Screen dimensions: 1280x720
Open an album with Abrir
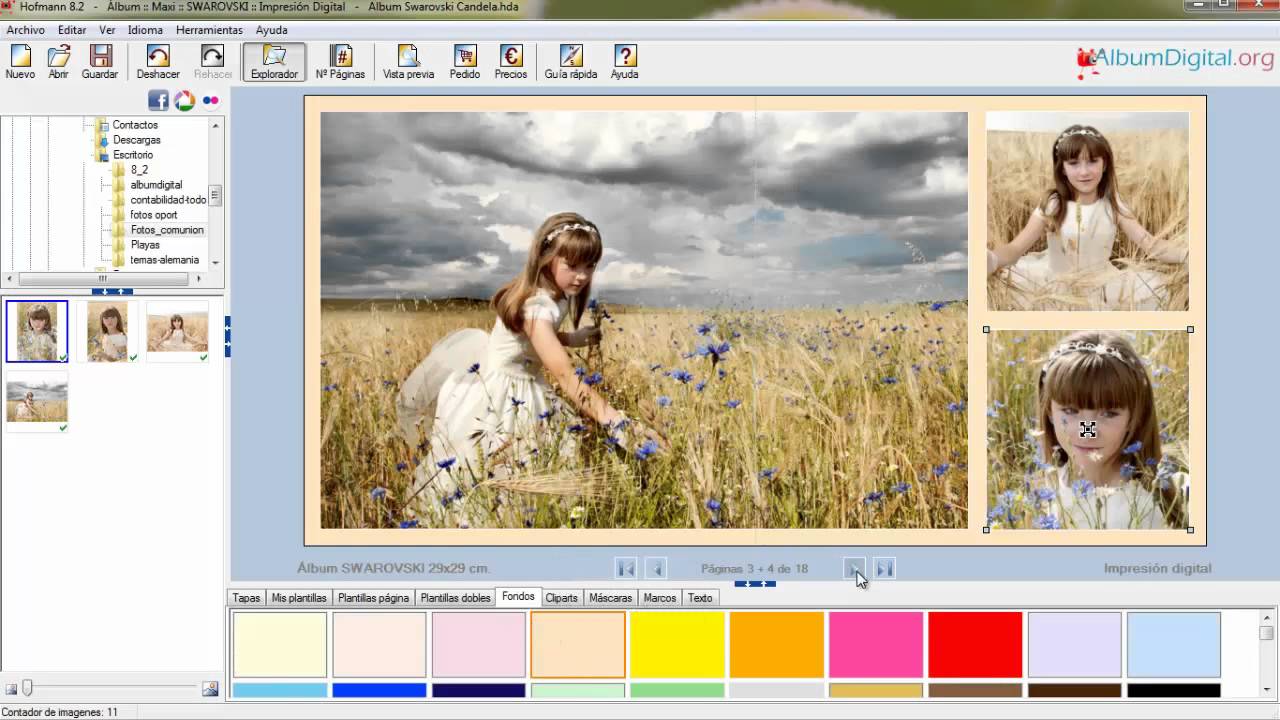coord(59,62)
